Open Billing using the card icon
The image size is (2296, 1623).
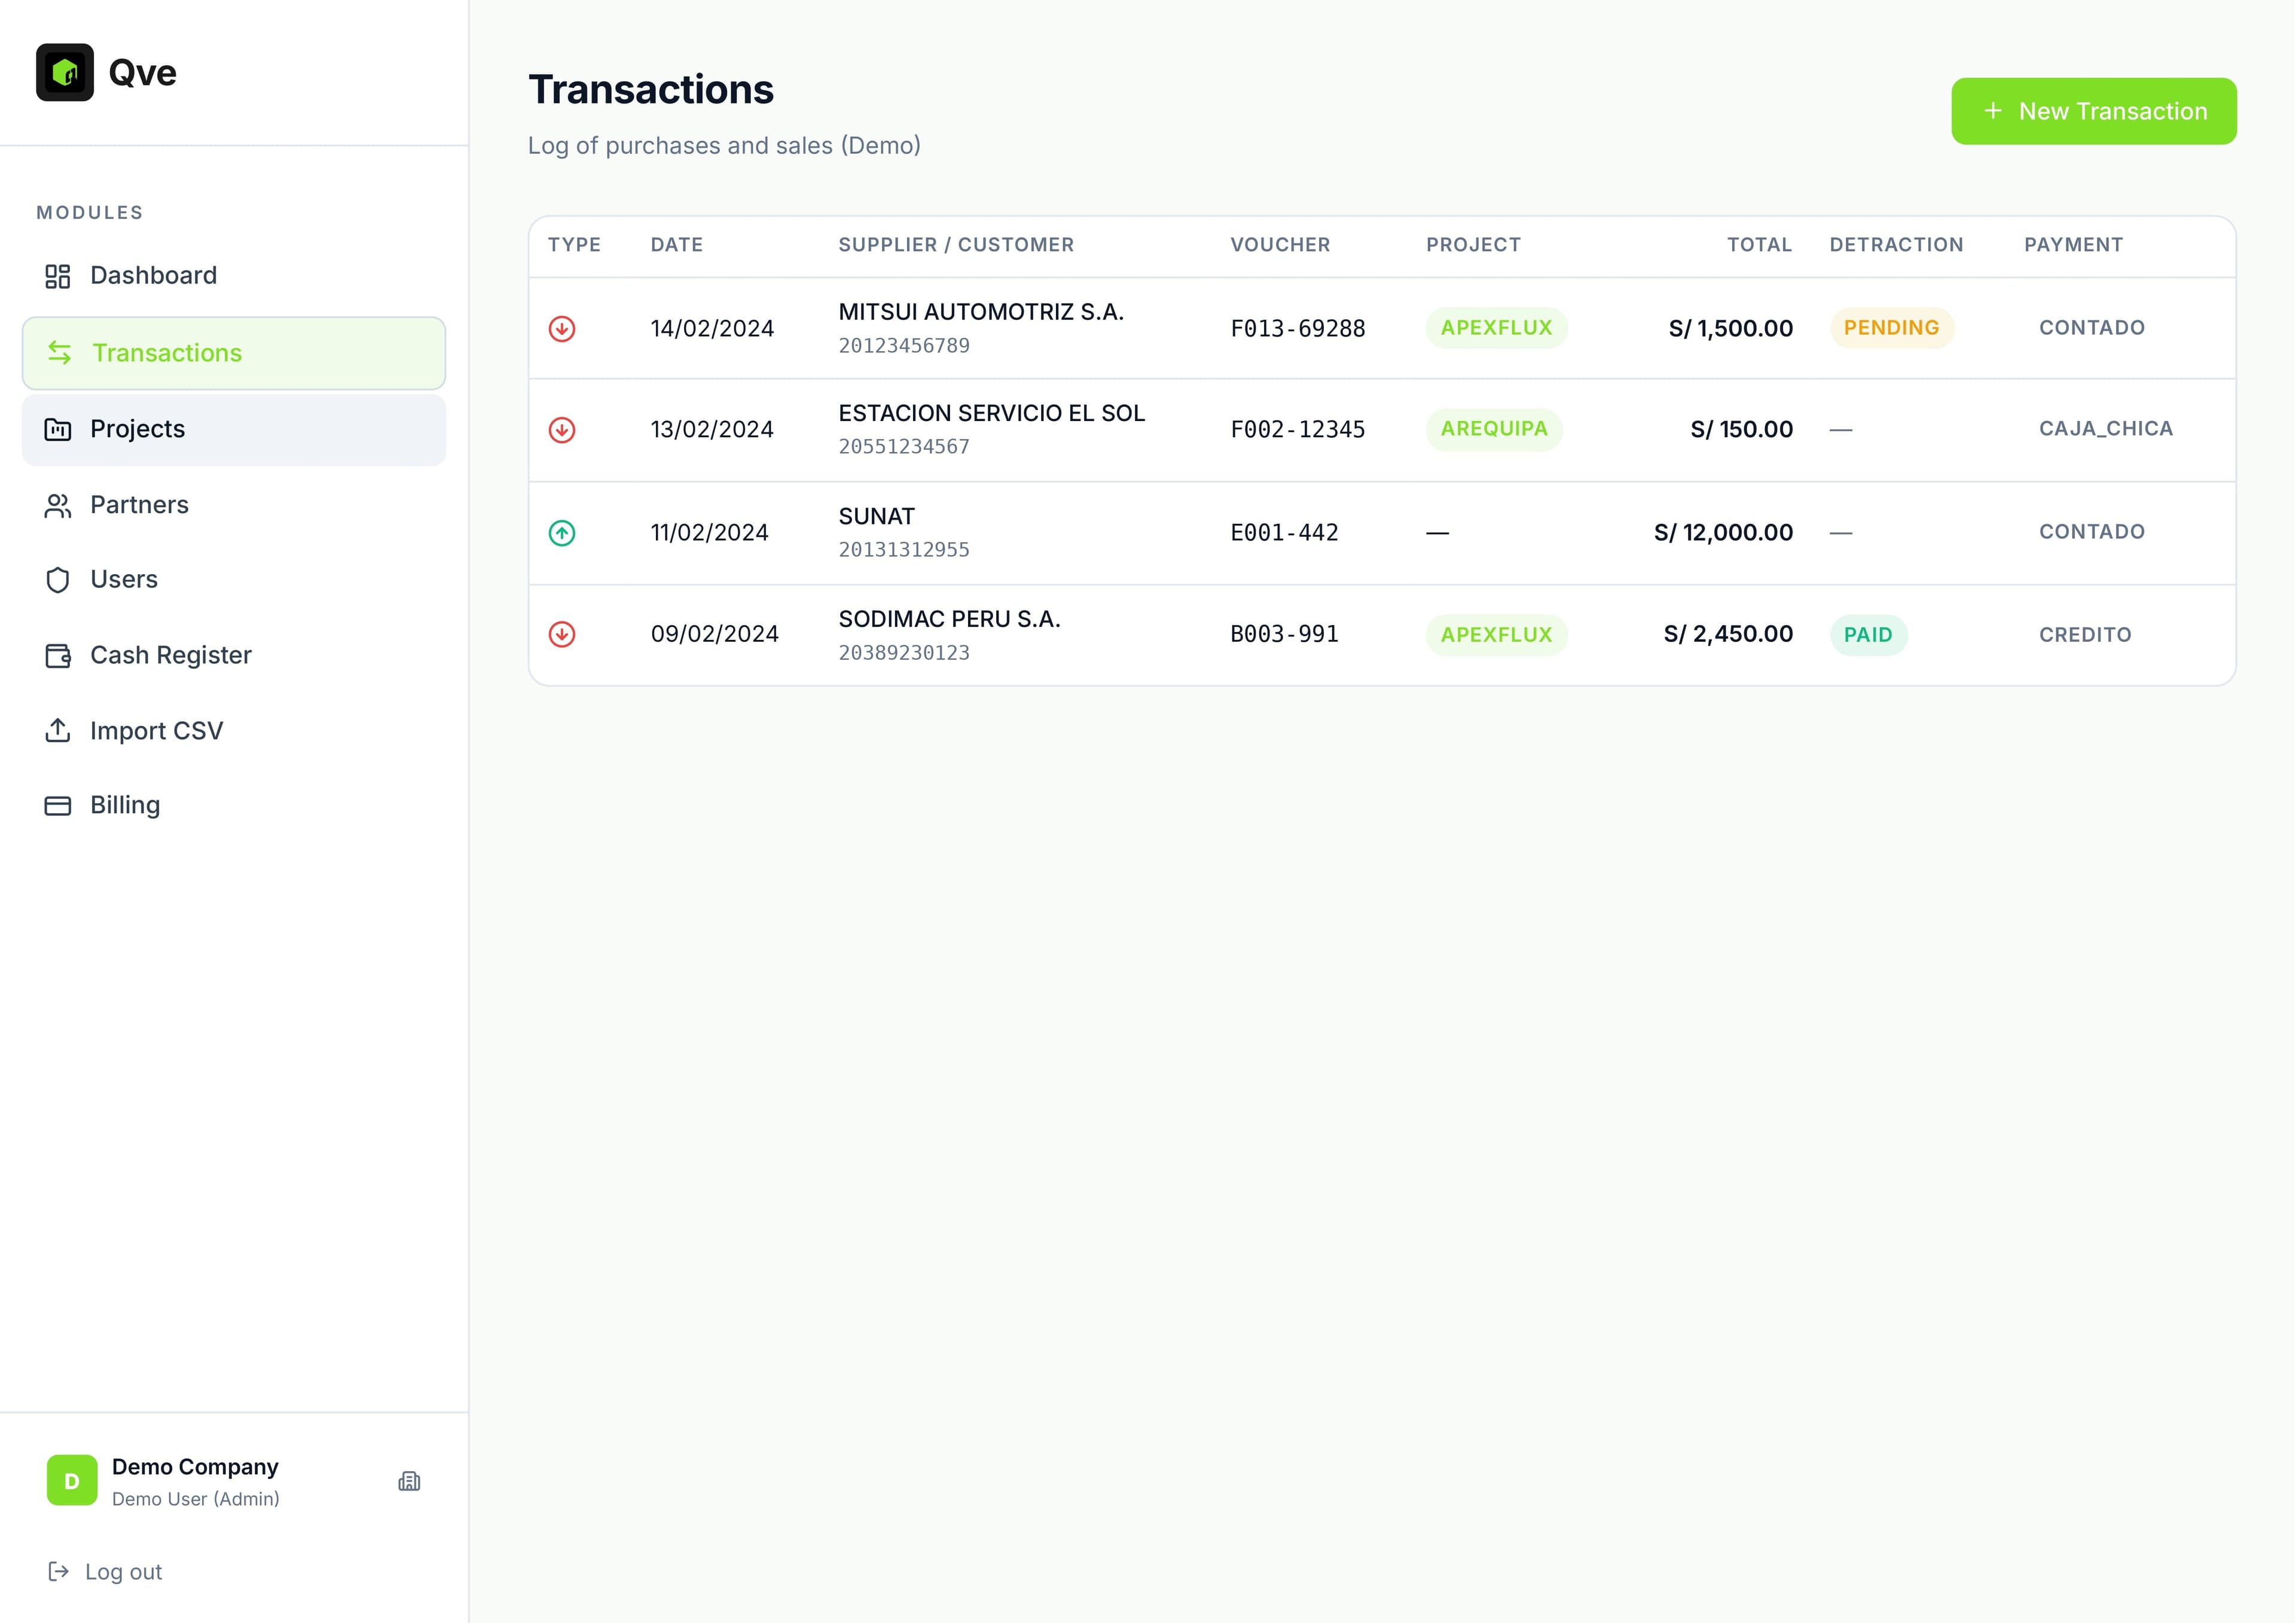point(58,804)
